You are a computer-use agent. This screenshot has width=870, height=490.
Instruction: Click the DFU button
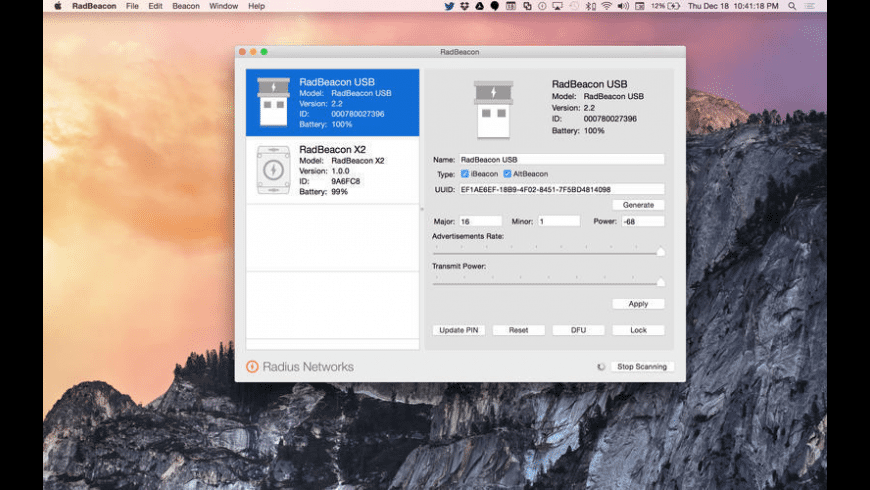click(578, 330)
